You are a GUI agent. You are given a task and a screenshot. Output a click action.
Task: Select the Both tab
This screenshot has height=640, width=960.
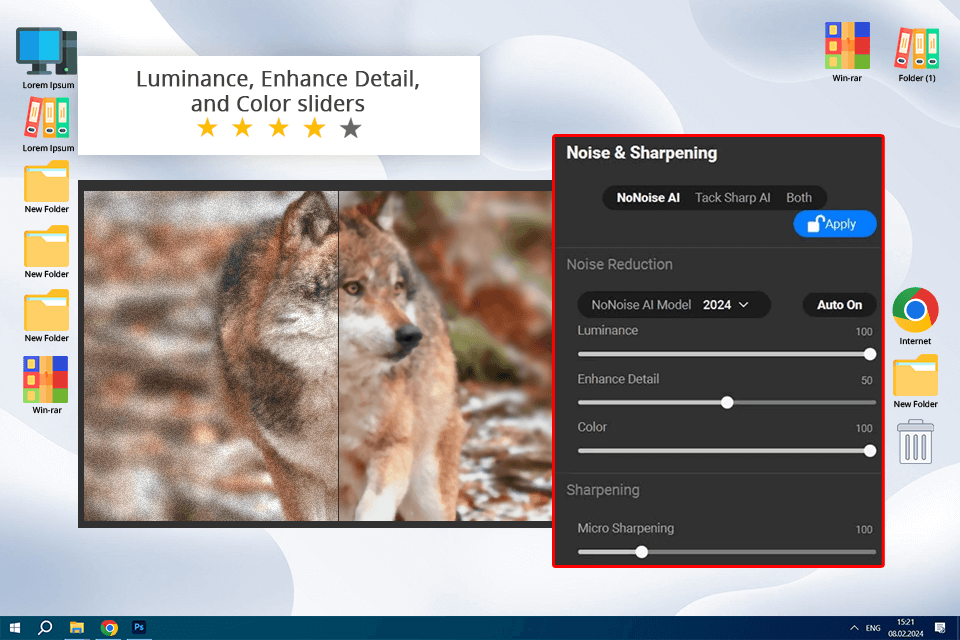point(799,198)
